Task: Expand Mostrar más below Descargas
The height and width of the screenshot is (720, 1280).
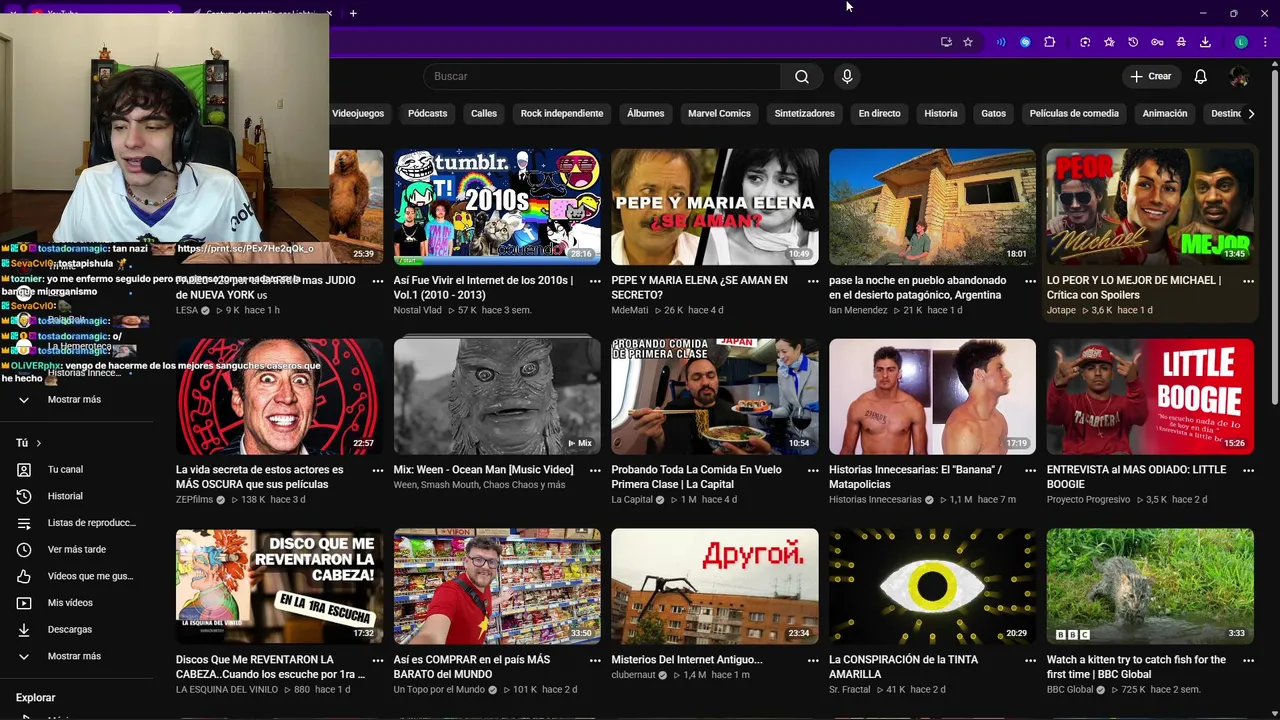Action: pyautogui.click(x=76, y=657)
